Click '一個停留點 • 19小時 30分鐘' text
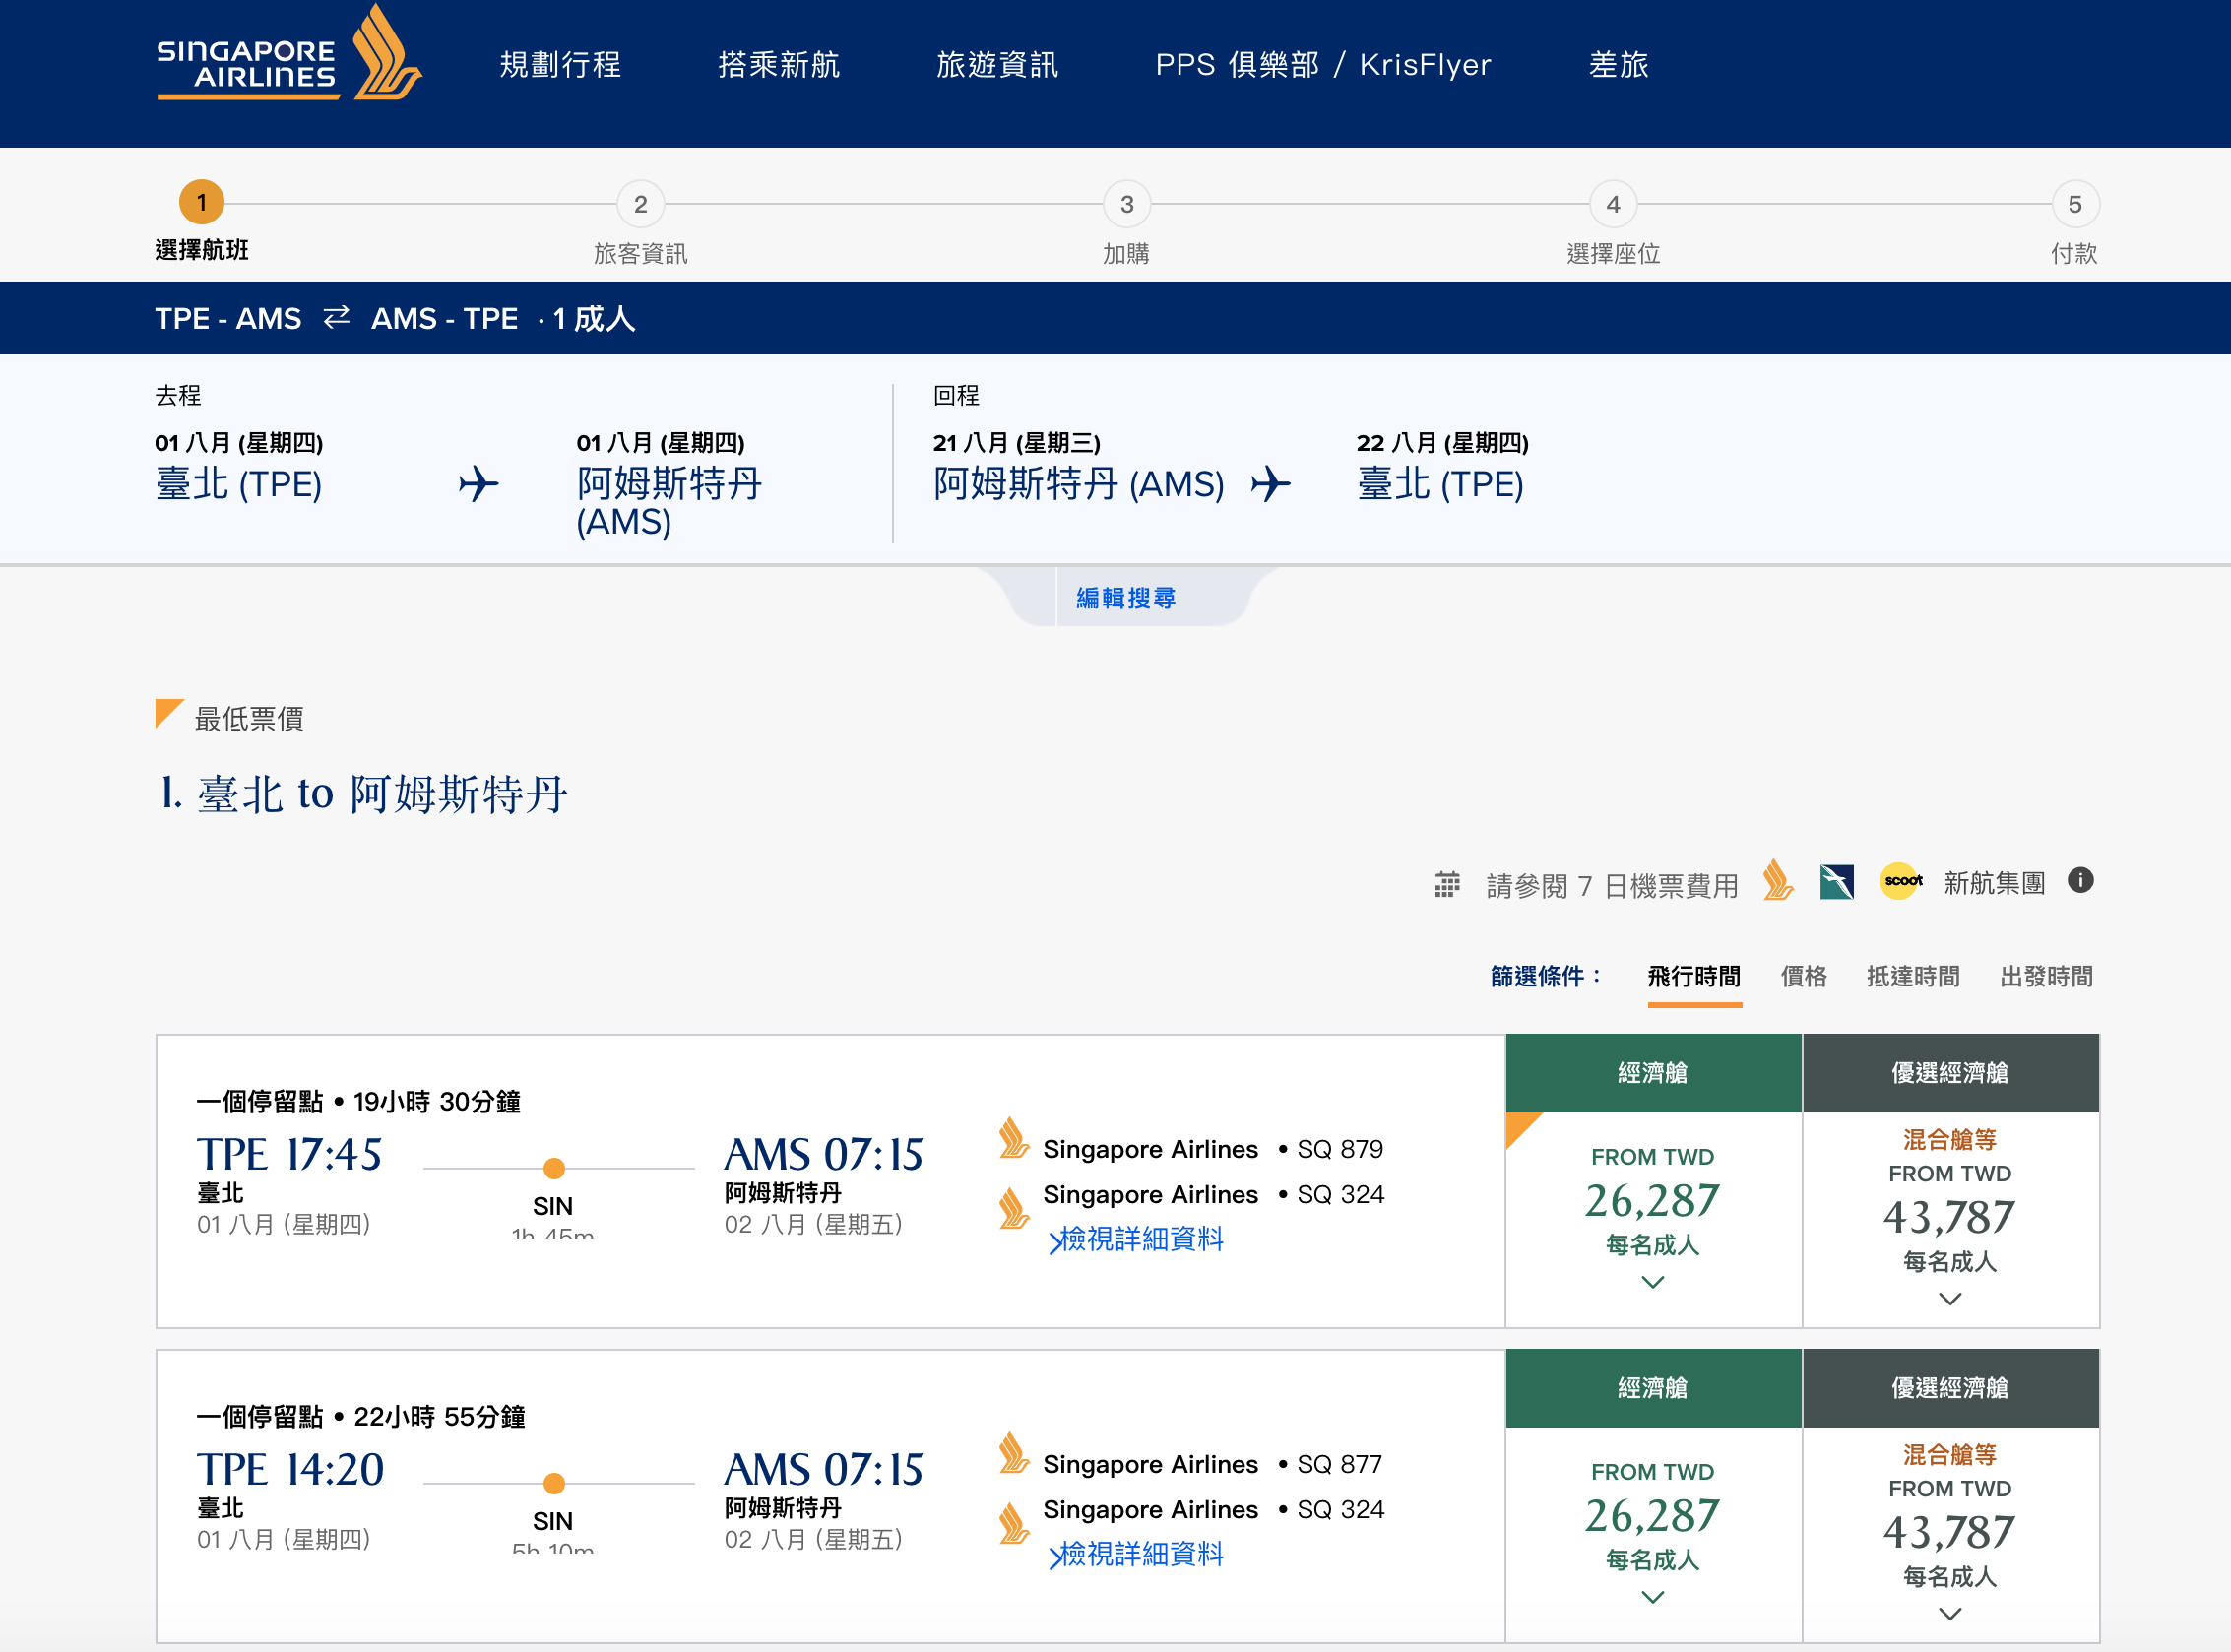 coord(358,1102)
